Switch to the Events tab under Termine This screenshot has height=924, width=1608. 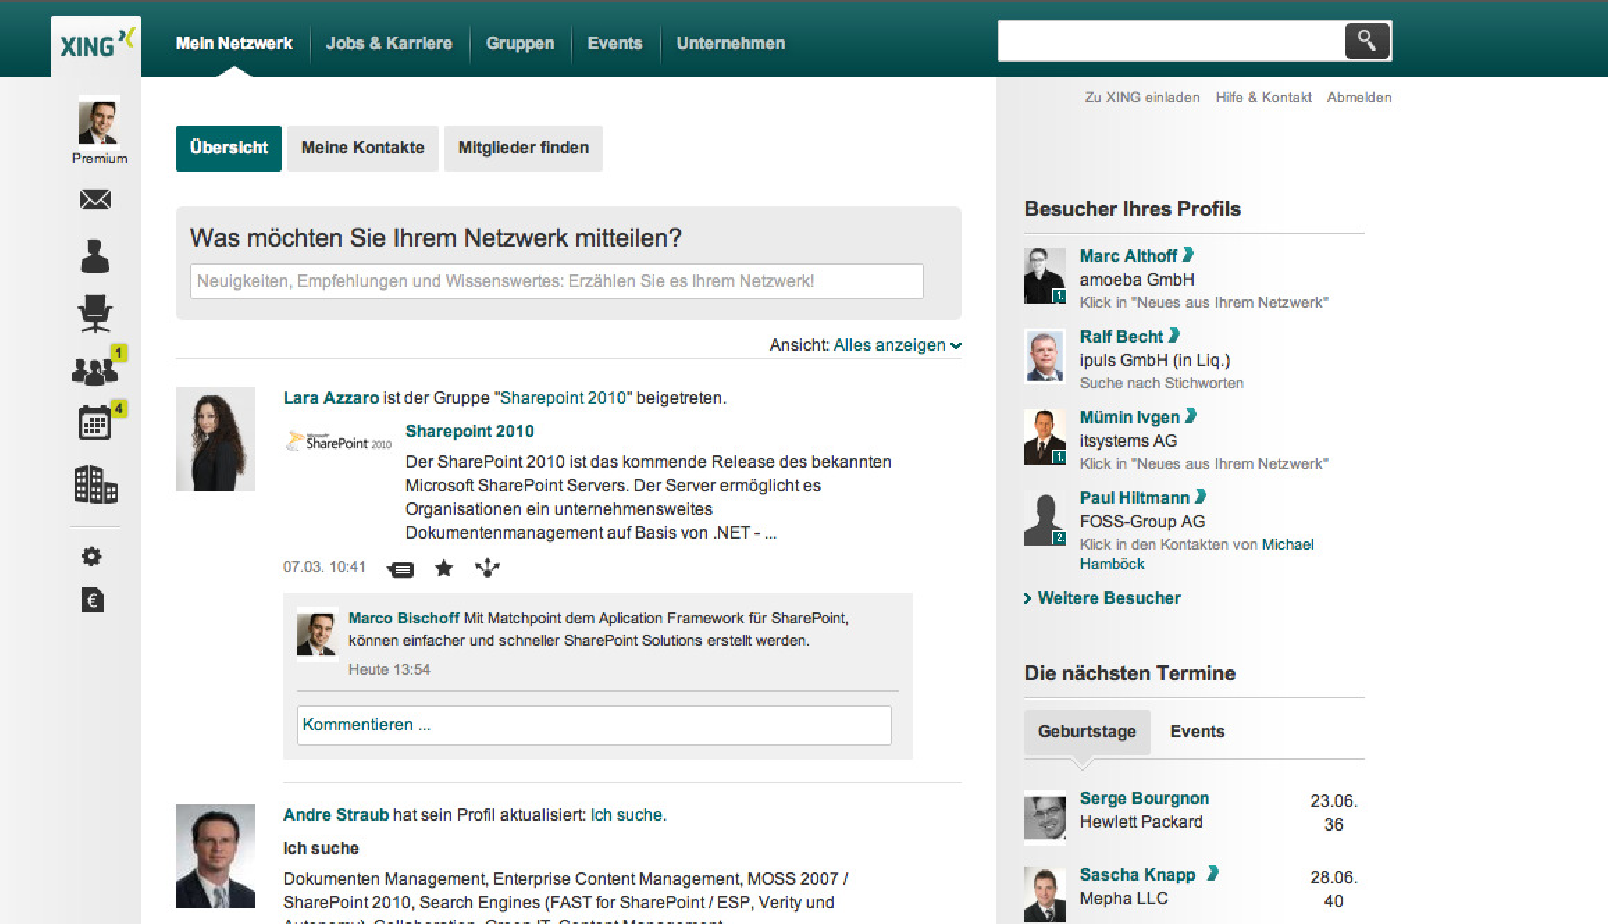coord(1197,731)
